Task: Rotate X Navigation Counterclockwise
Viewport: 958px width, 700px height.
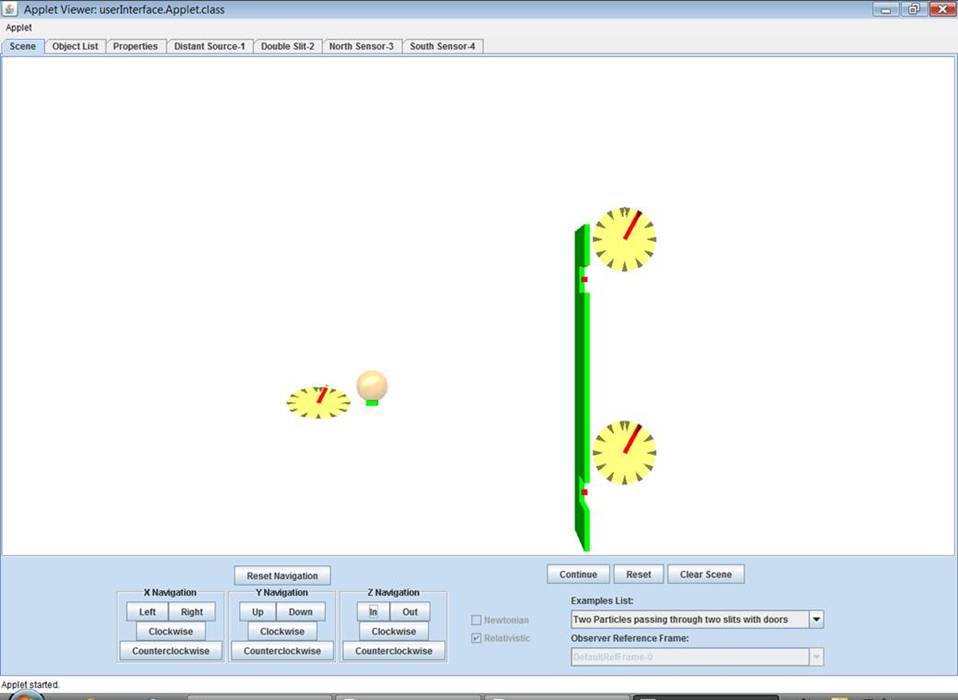Action: tap(170, 651)
